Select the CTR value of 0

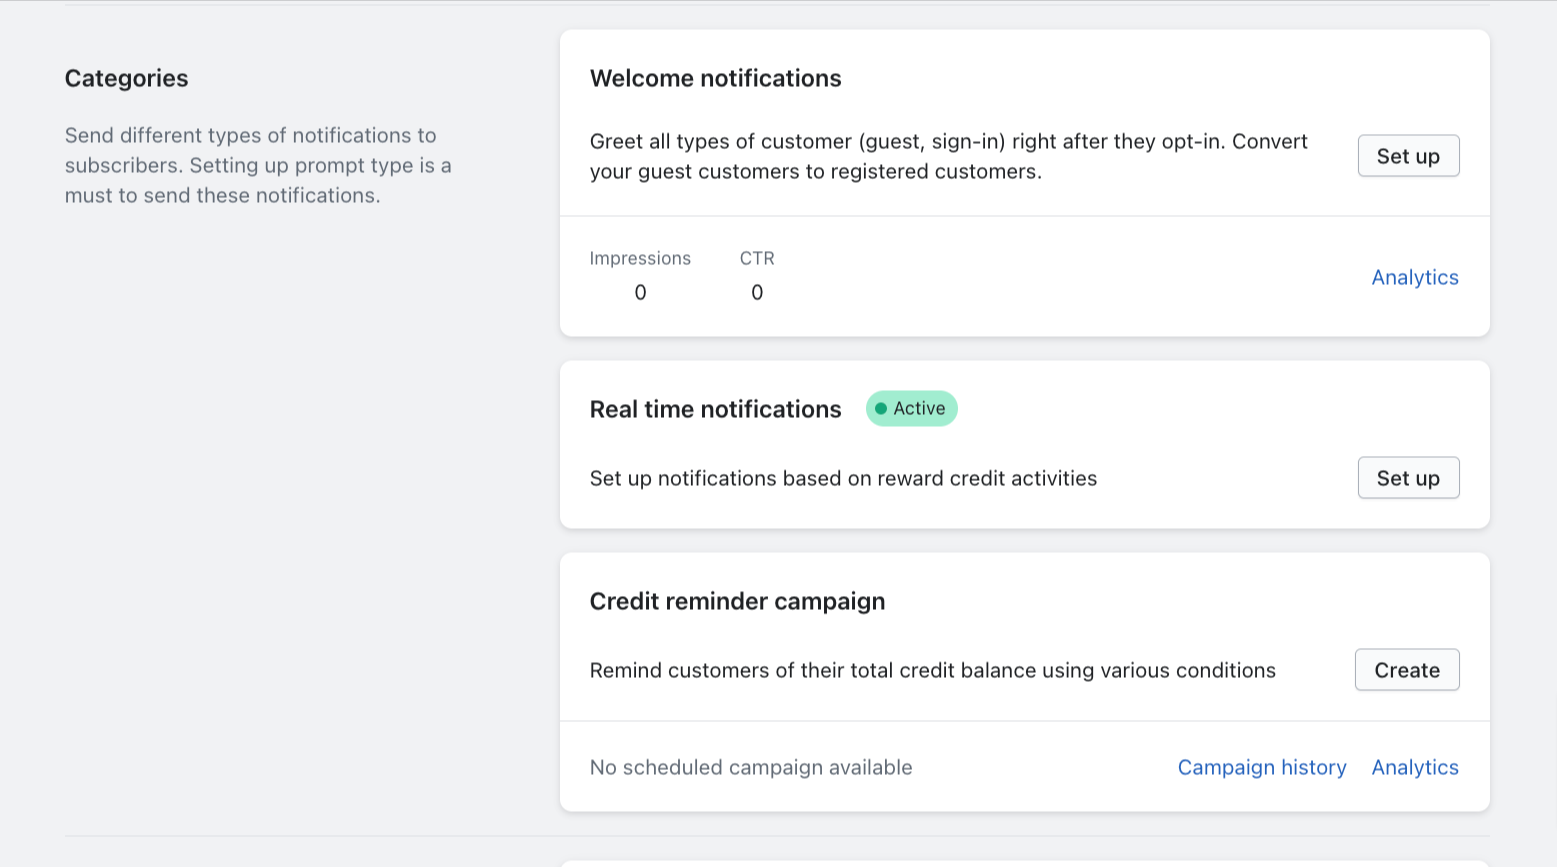coord(757,292)
